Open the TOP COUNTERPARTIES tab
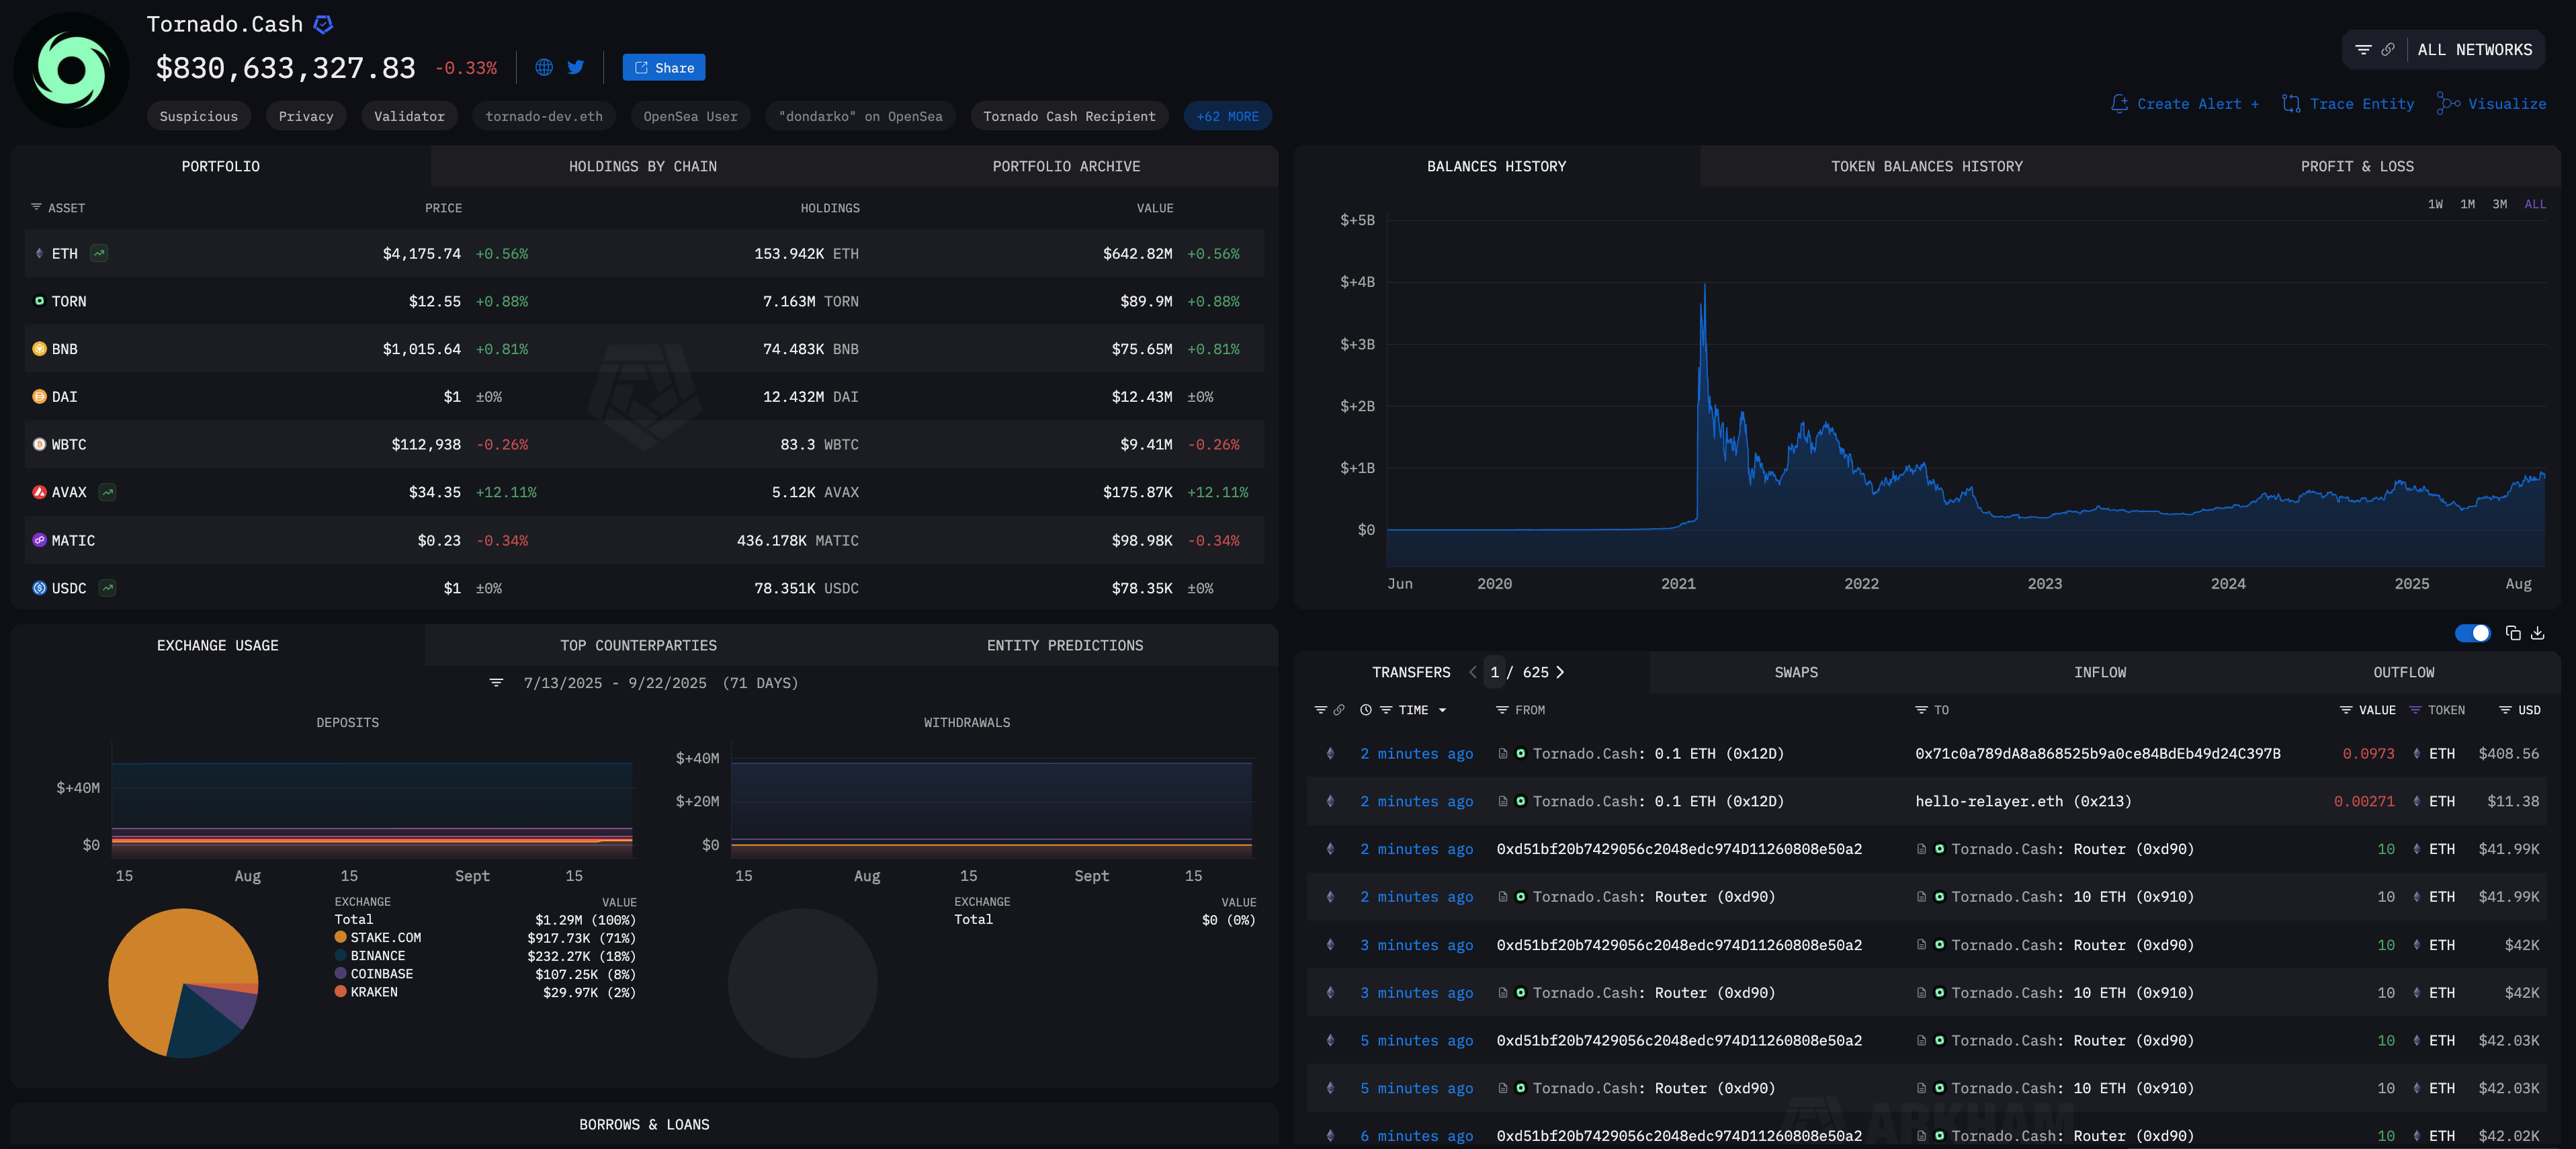 (638, 645)
